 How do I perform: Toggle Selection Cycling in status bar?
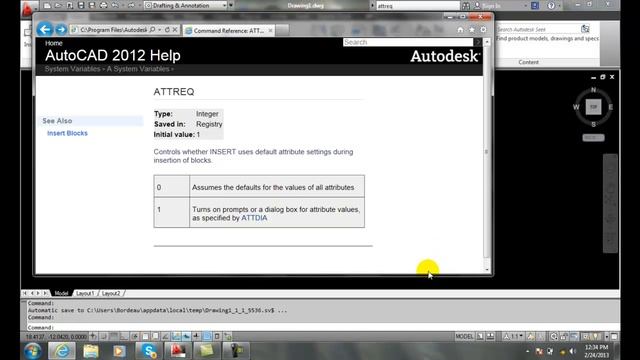(x=228, y=336)
